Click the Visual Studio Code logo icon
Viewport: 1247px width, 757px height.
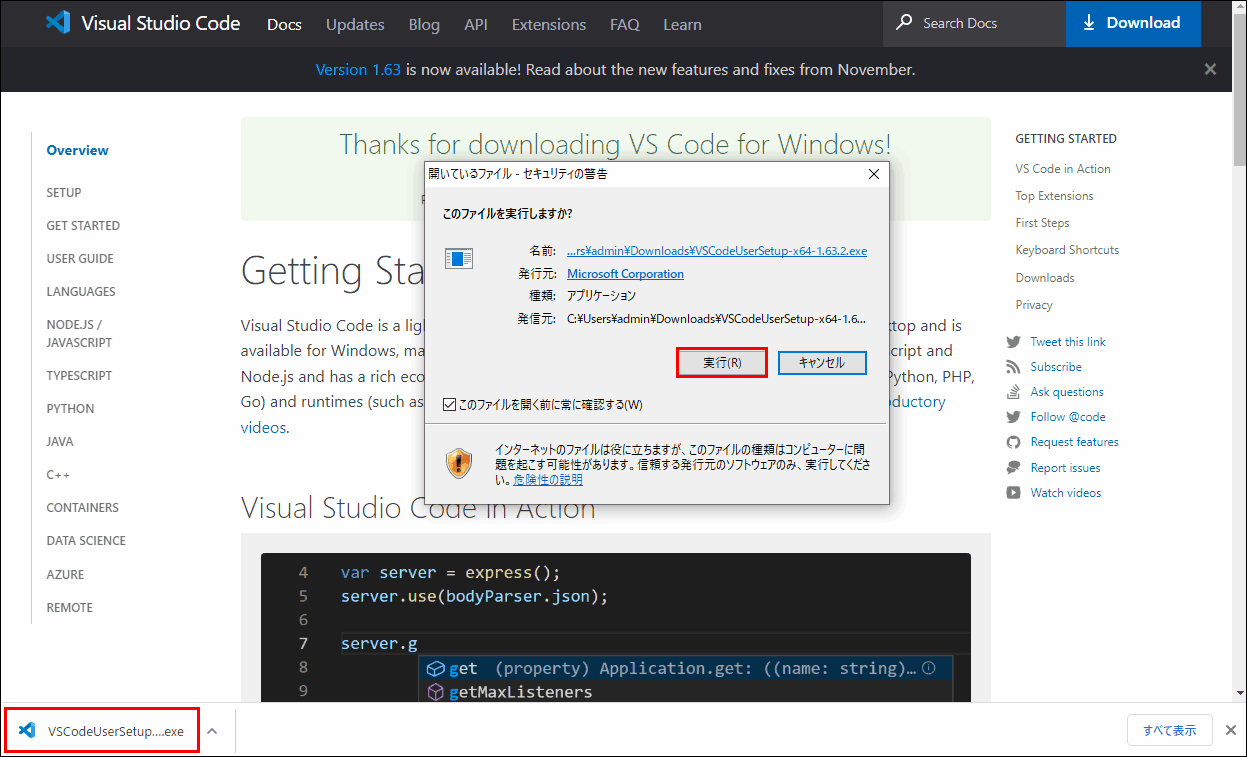click(x=58, y=23)
